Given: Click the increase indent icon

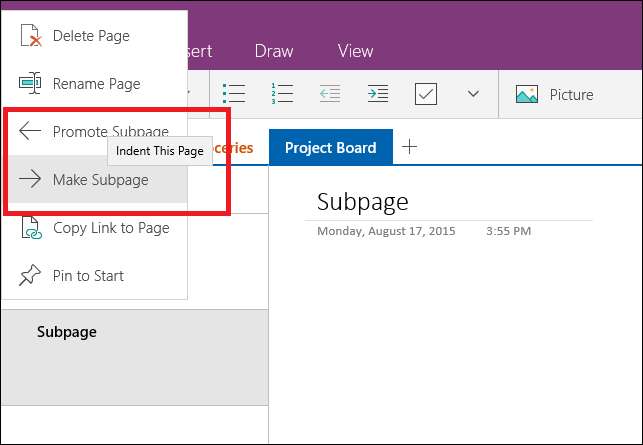Looking at the screenshot, I should coord(378,94).
